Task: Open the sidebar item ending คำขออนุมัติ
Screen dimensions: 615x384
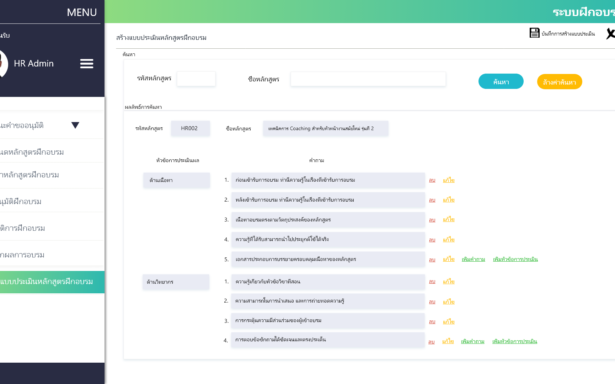Action: (x=22, y=126)
